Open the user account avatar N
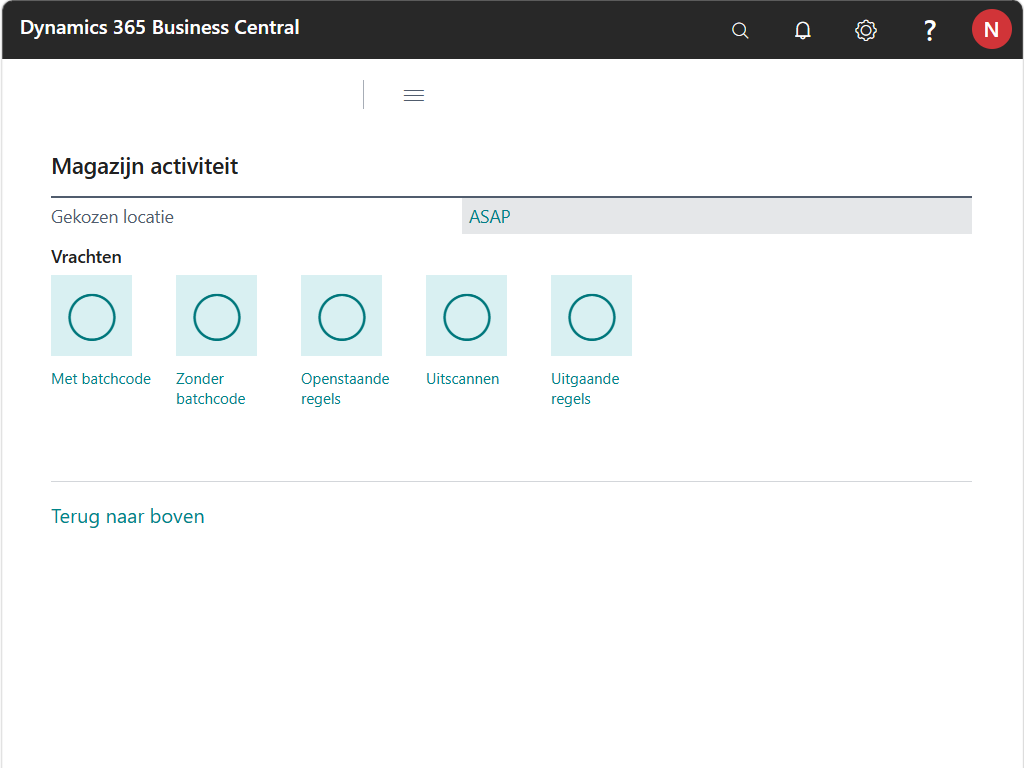This screenshot has height=768, width=1024. [991, 30]
